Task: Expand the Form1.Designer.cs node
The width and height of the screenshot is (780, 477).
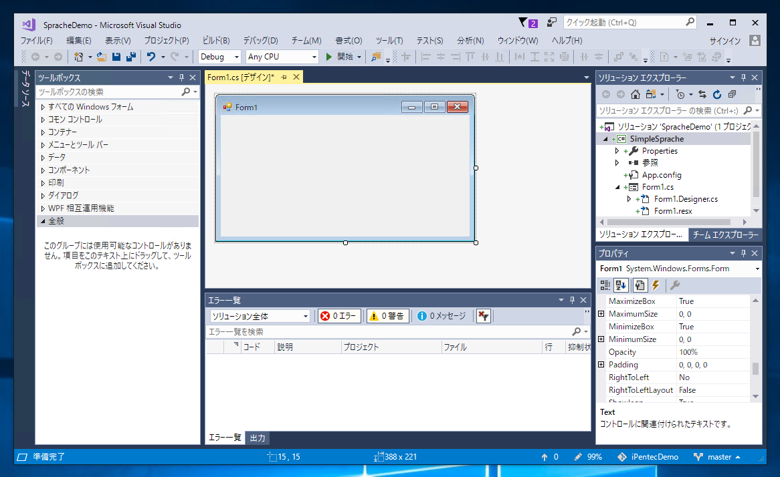Action: coord(629,199)
